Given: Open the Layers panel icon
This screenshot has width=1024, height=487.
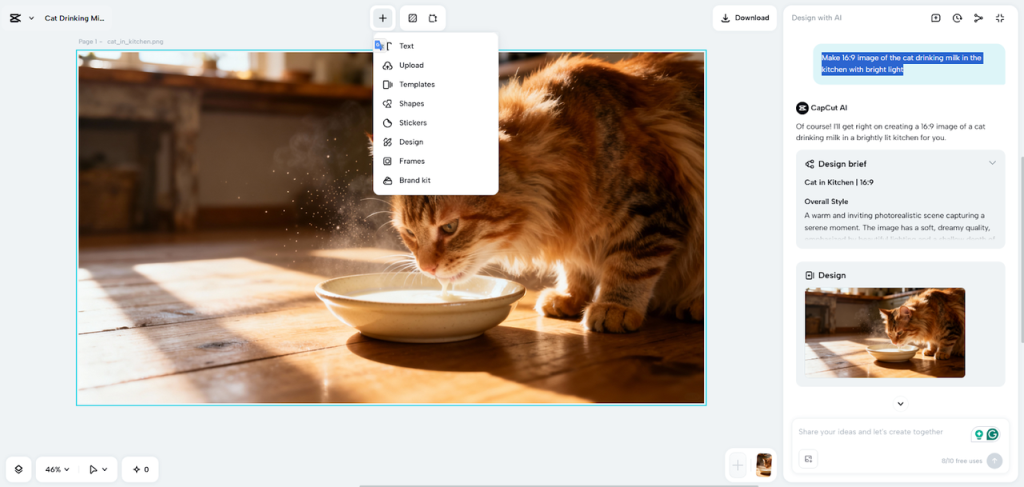Looking at the screenshot, I should coord(18,469).
